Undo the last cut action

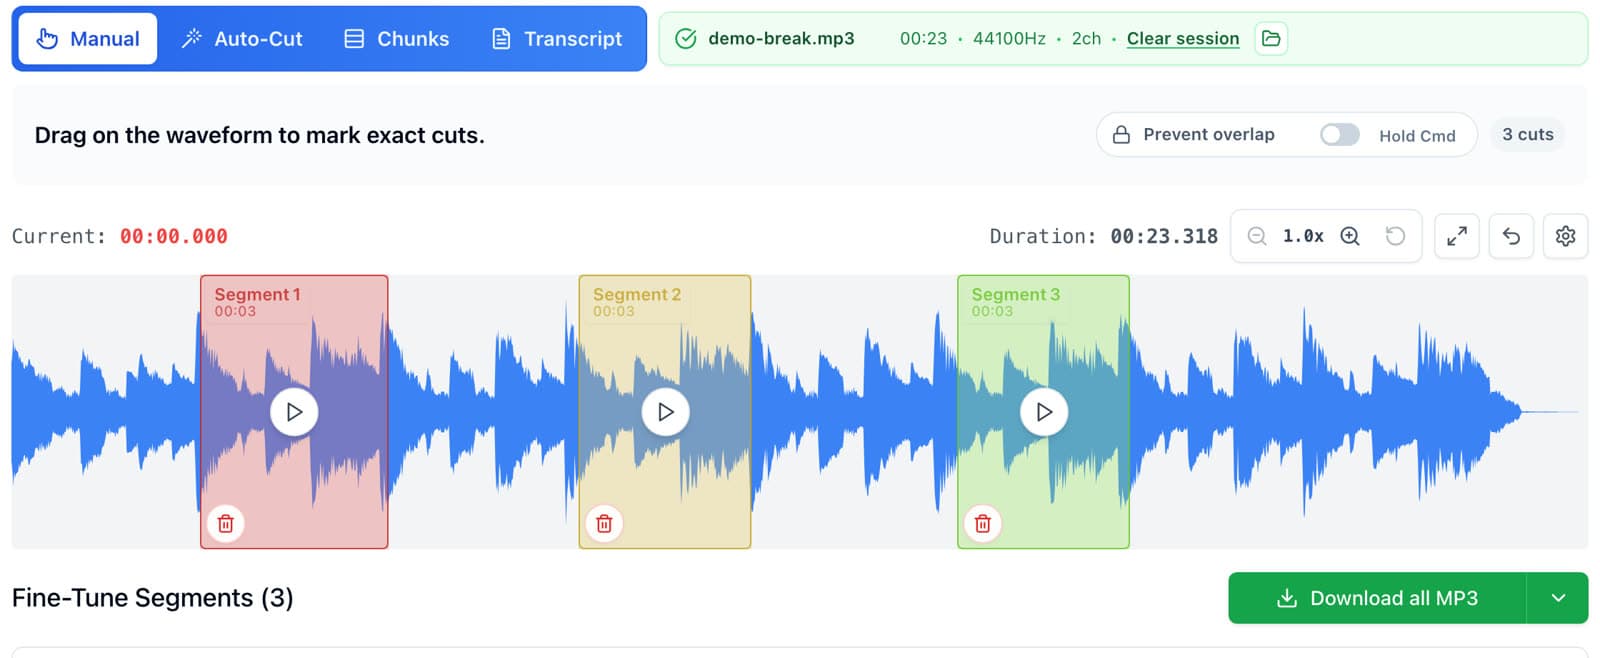click(1511, 236)
